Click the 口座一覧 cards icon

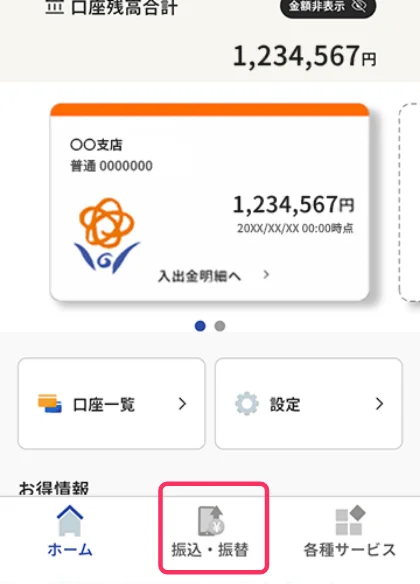50,404
